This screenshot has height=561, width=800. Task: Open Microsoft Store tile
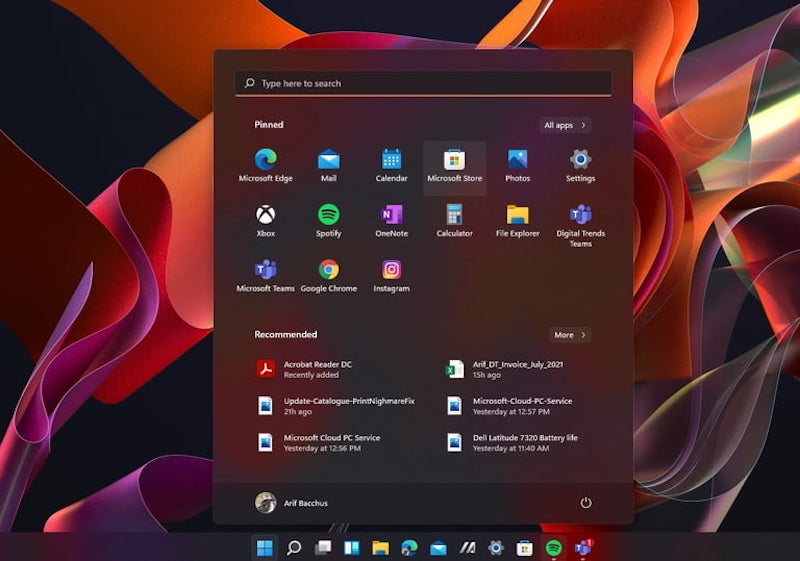tap(454, 165)
